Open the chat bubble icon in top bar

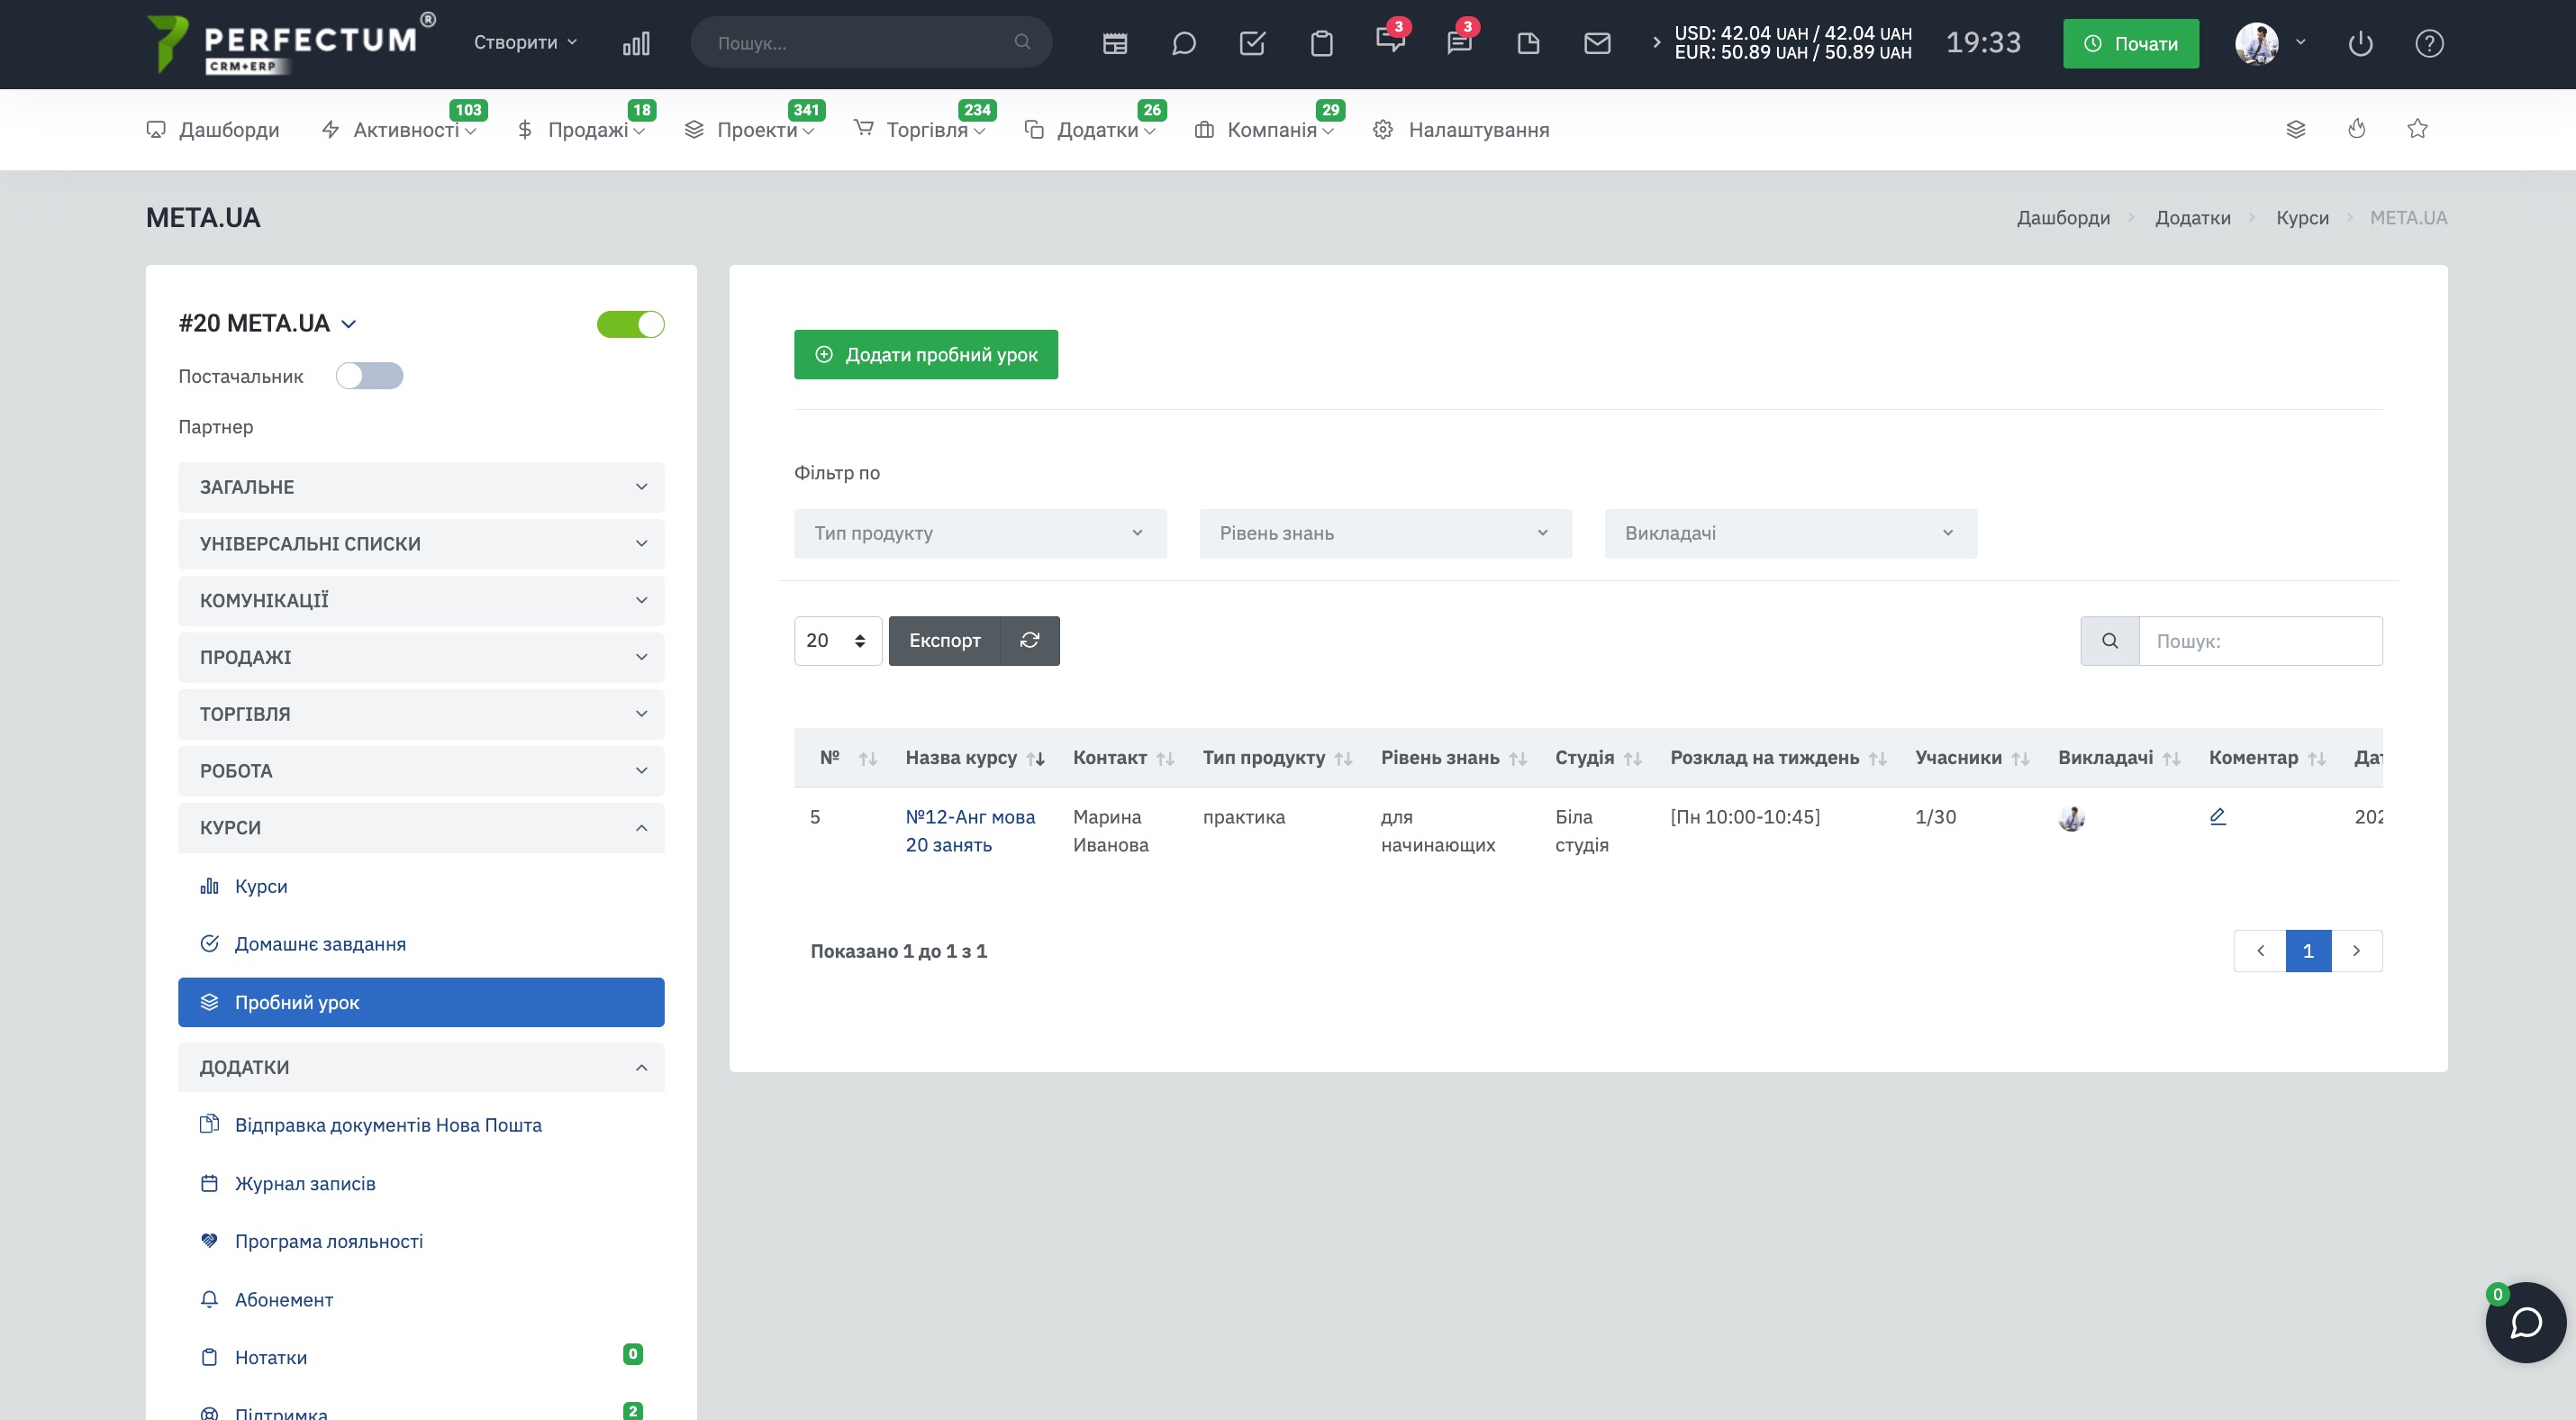pyautogui.click(x=1184, y=43)
